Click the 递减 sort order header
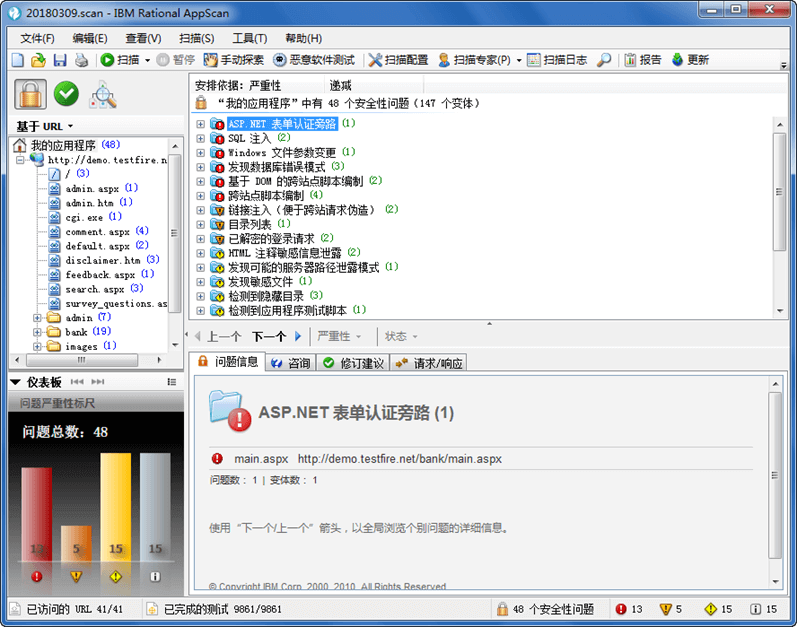 coord(340,85)
